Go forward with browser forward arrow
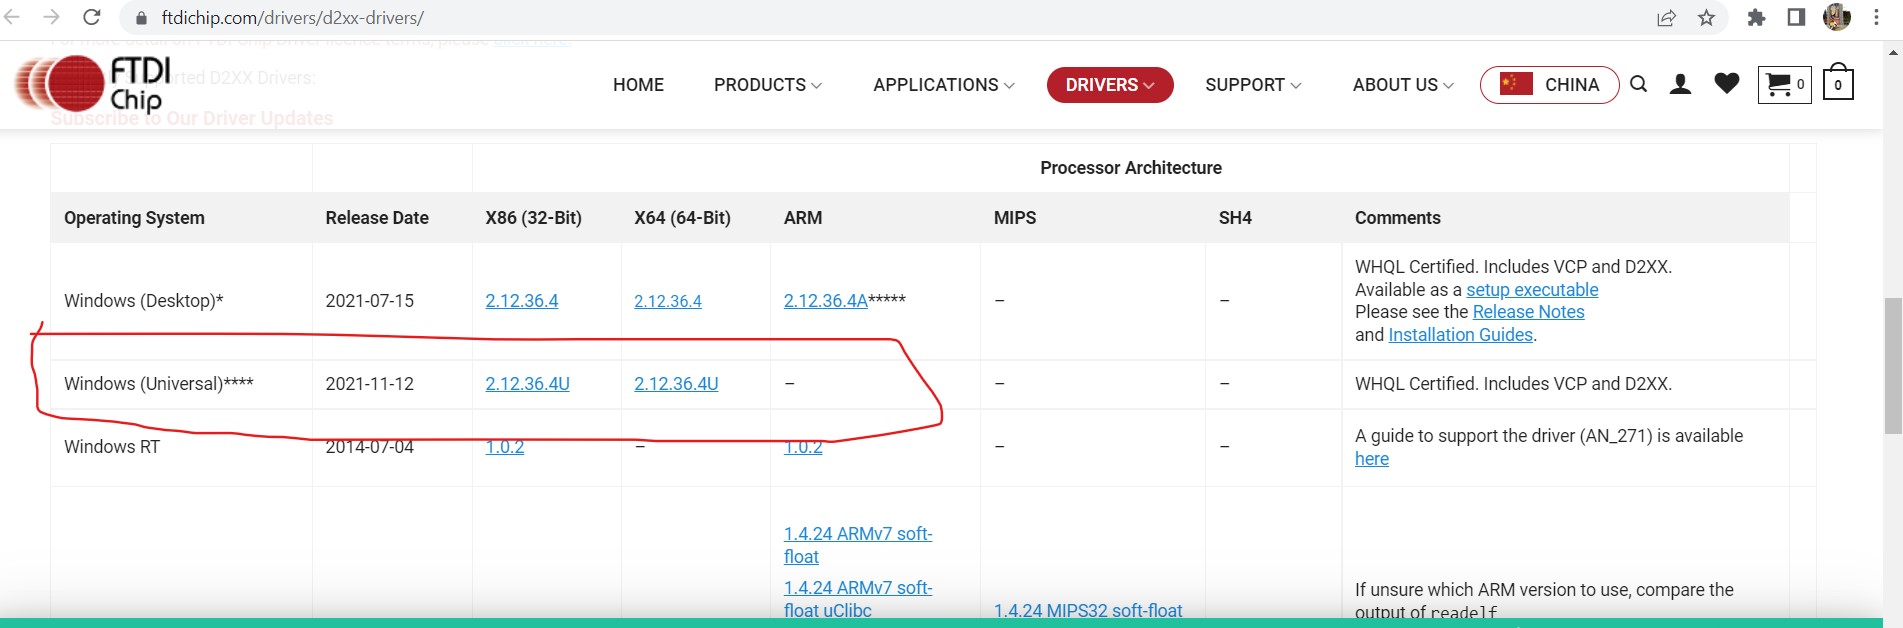1903x628 pixels. point(52,17)
